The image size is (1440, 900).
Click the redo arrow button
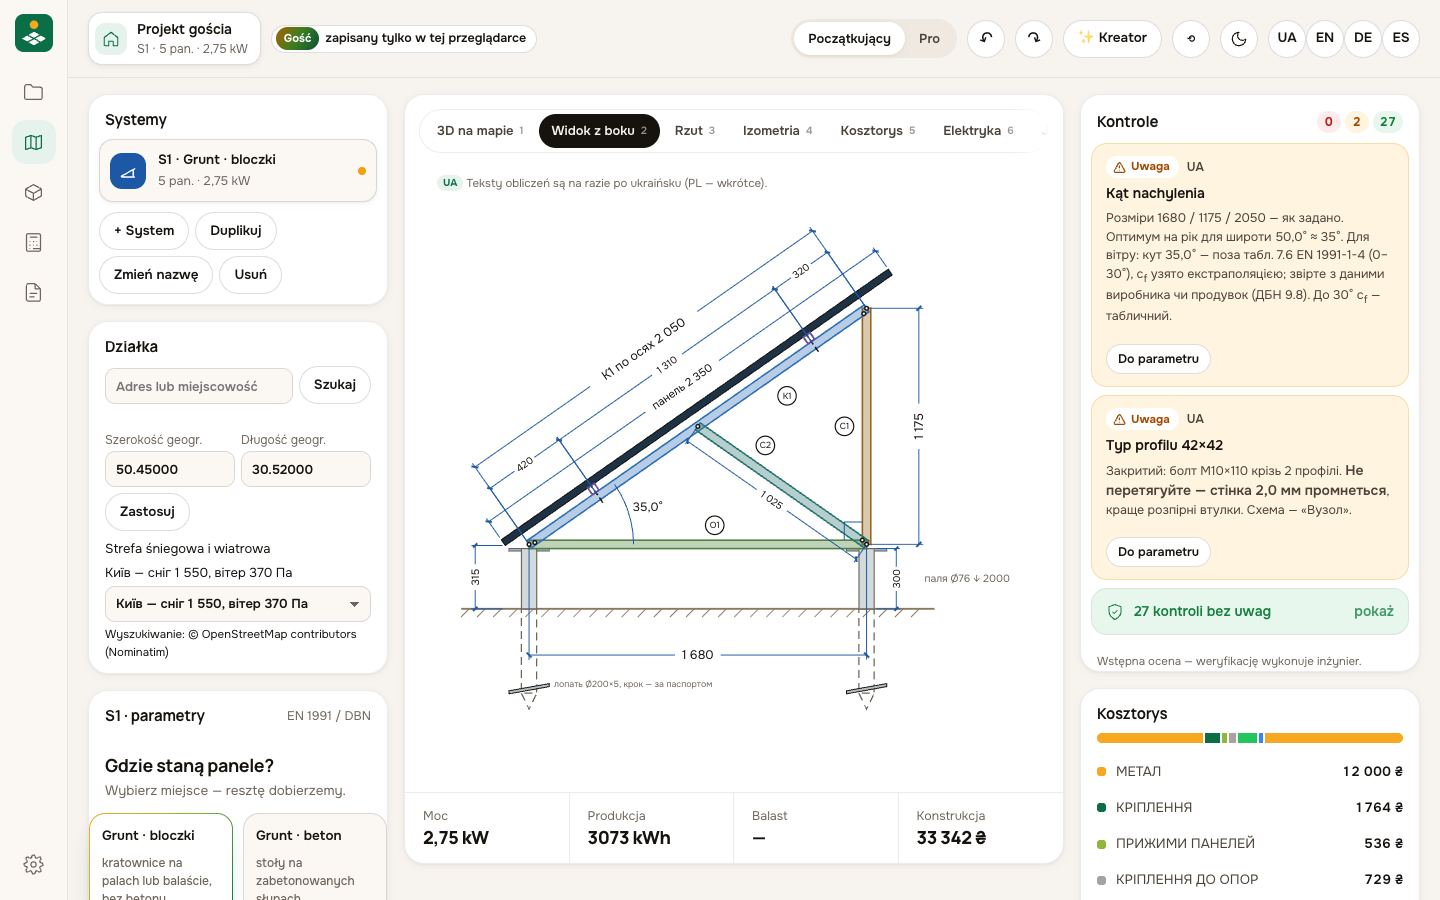coord(1034,39)
